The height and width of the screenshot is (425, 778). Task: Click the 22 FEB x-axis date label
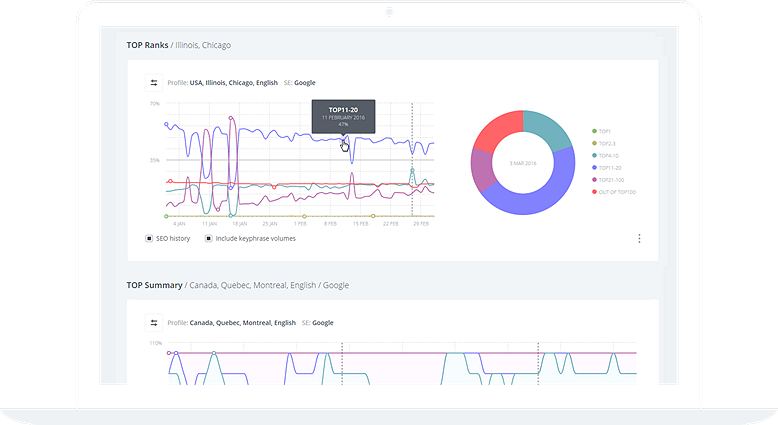(391, 224)
